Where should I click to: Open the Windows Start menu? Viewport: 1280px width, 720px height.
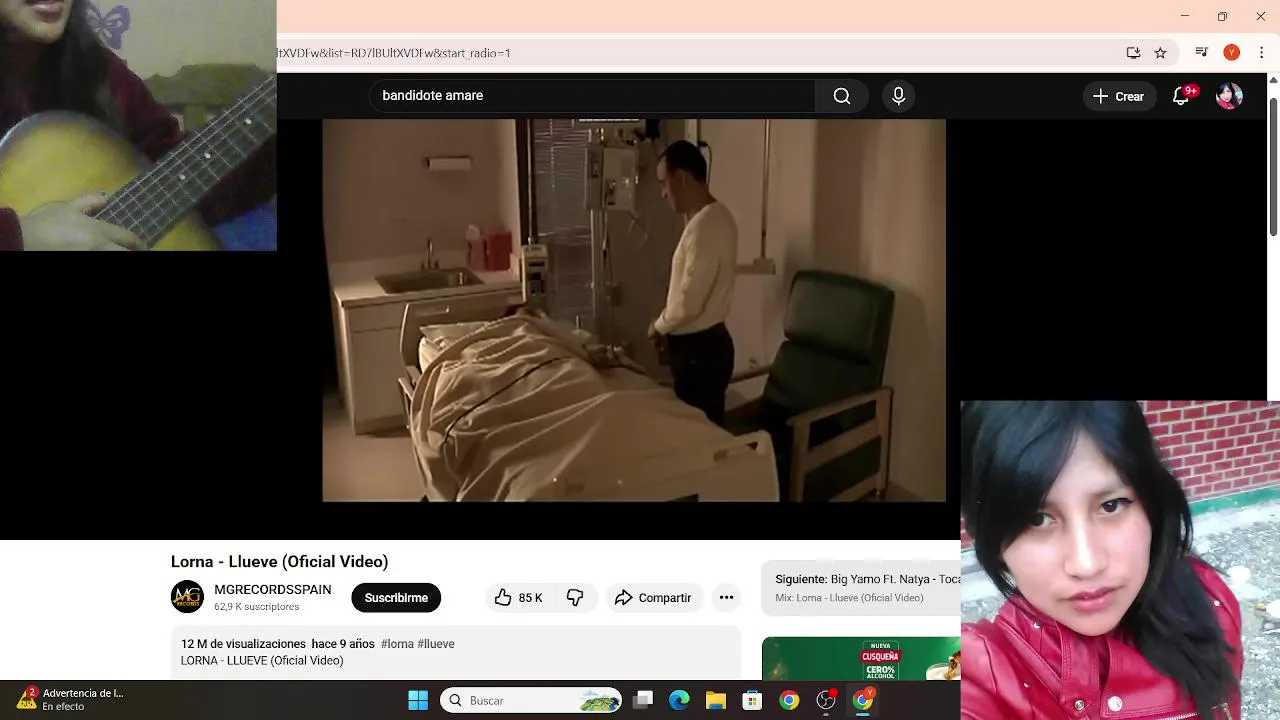tap(418, 700)
